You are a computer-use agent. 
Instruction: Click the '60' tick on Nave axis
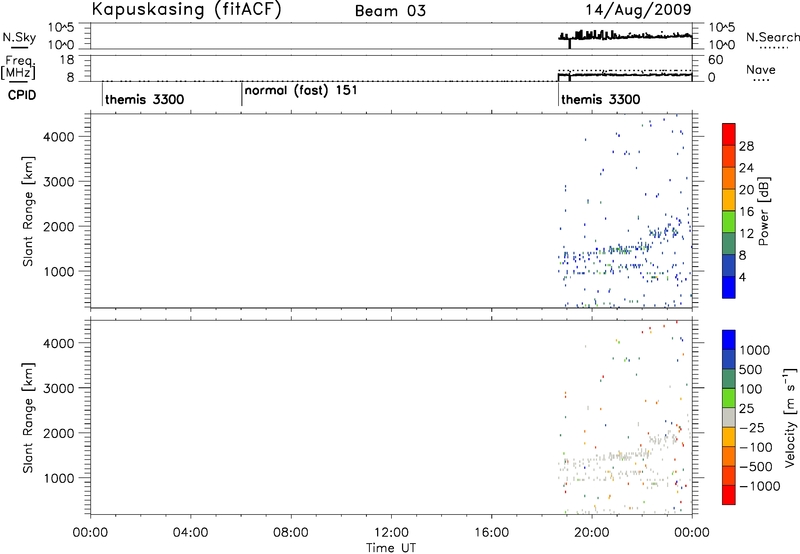coord(715,60)
